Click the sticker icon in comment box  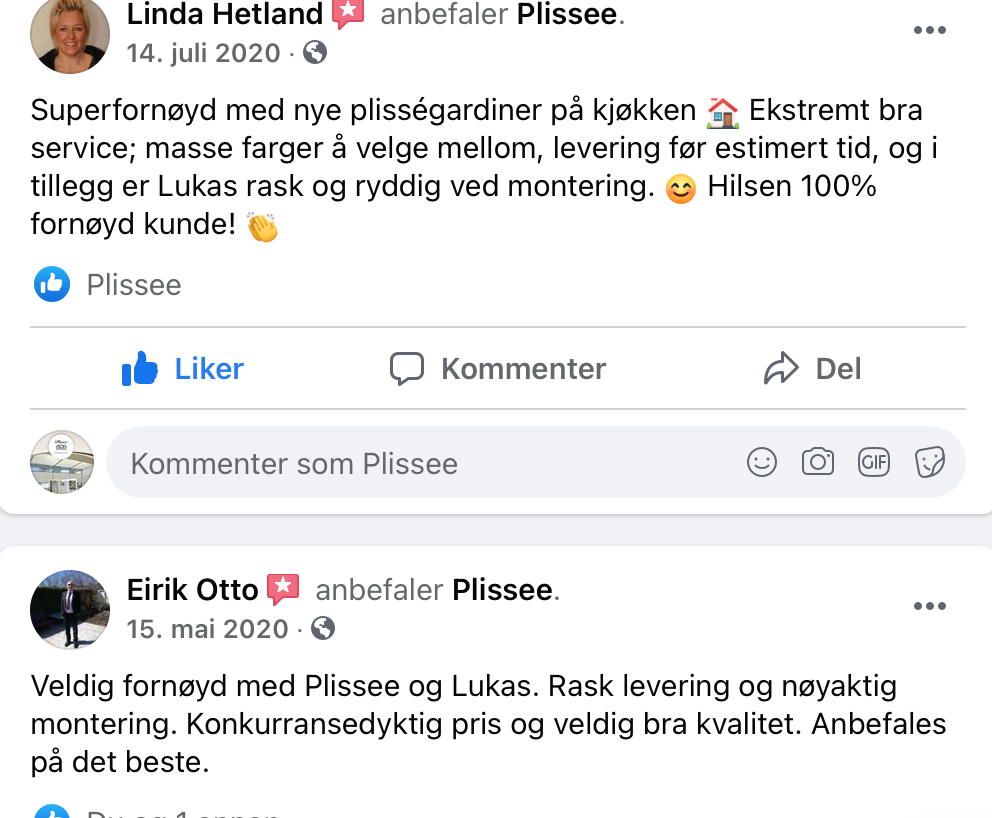point(930,462)
